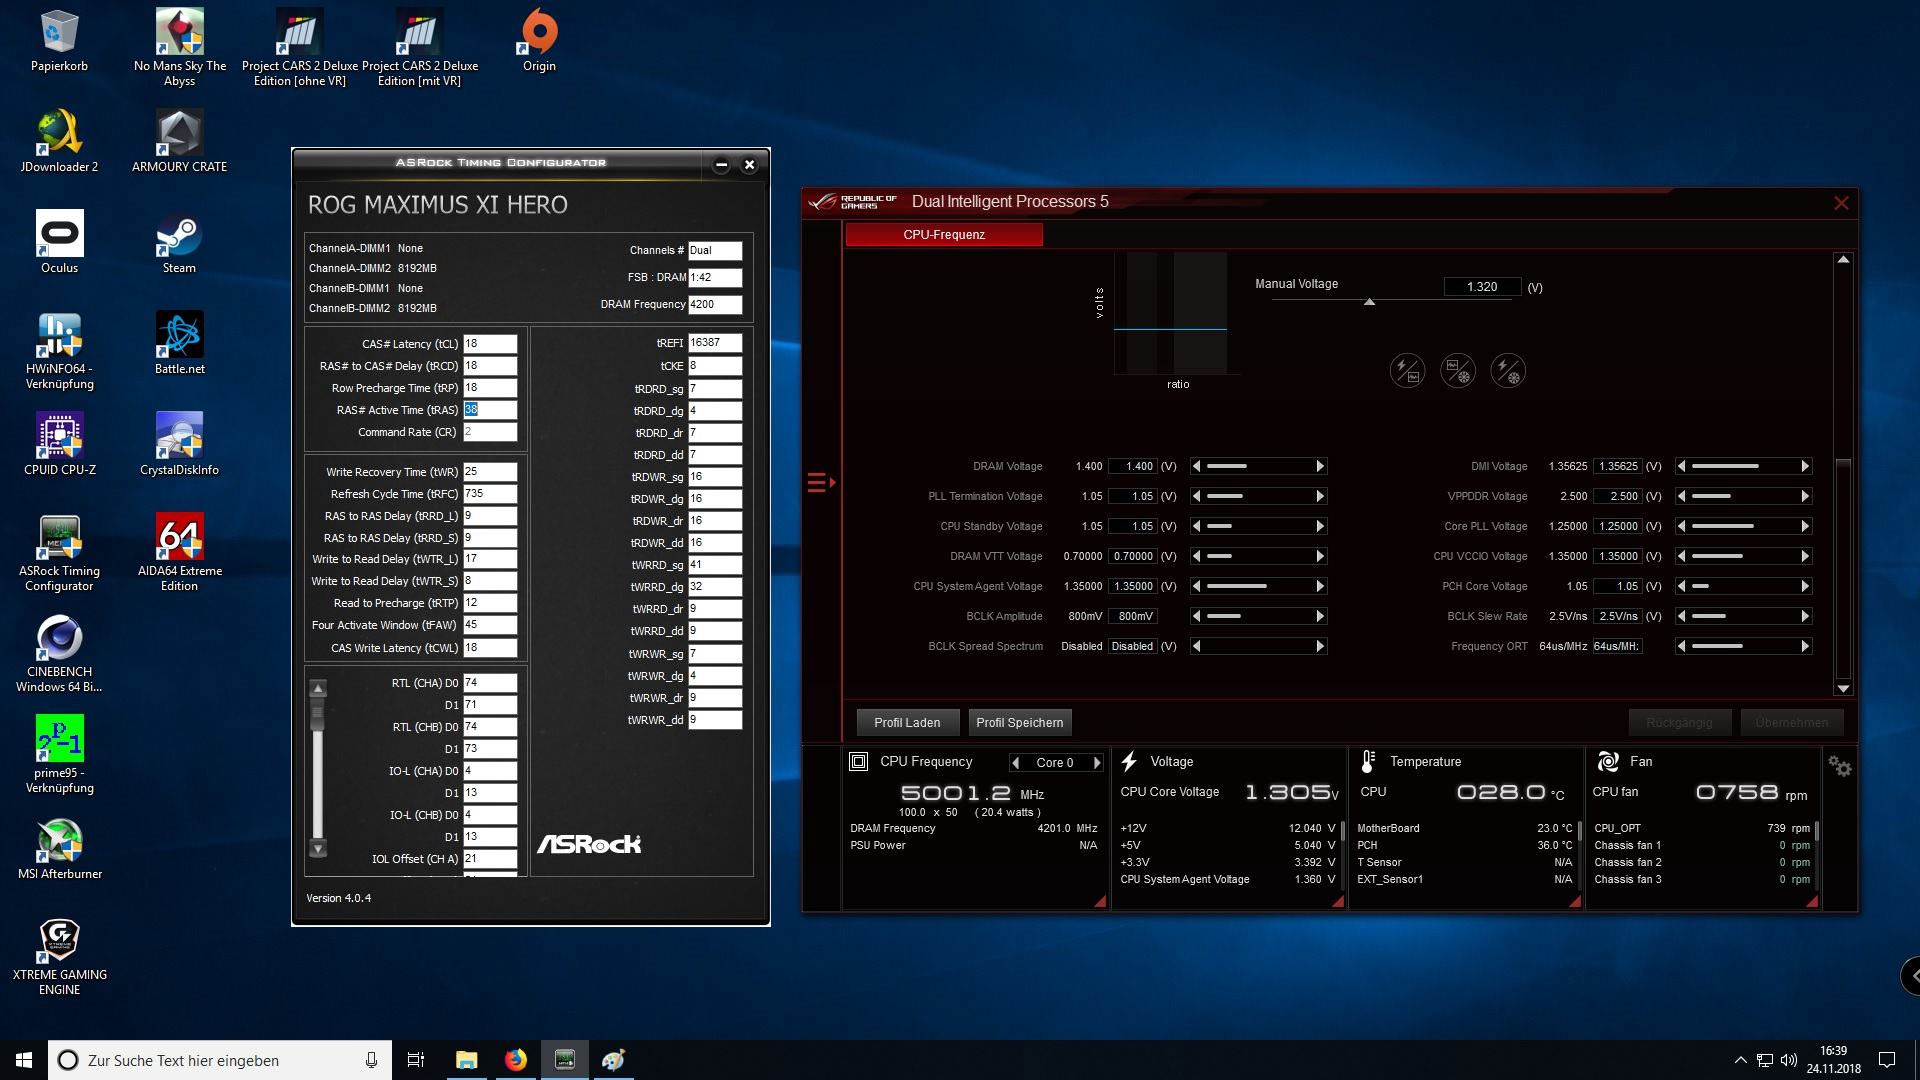Click the Profil Laden button

tap(907, 722)
